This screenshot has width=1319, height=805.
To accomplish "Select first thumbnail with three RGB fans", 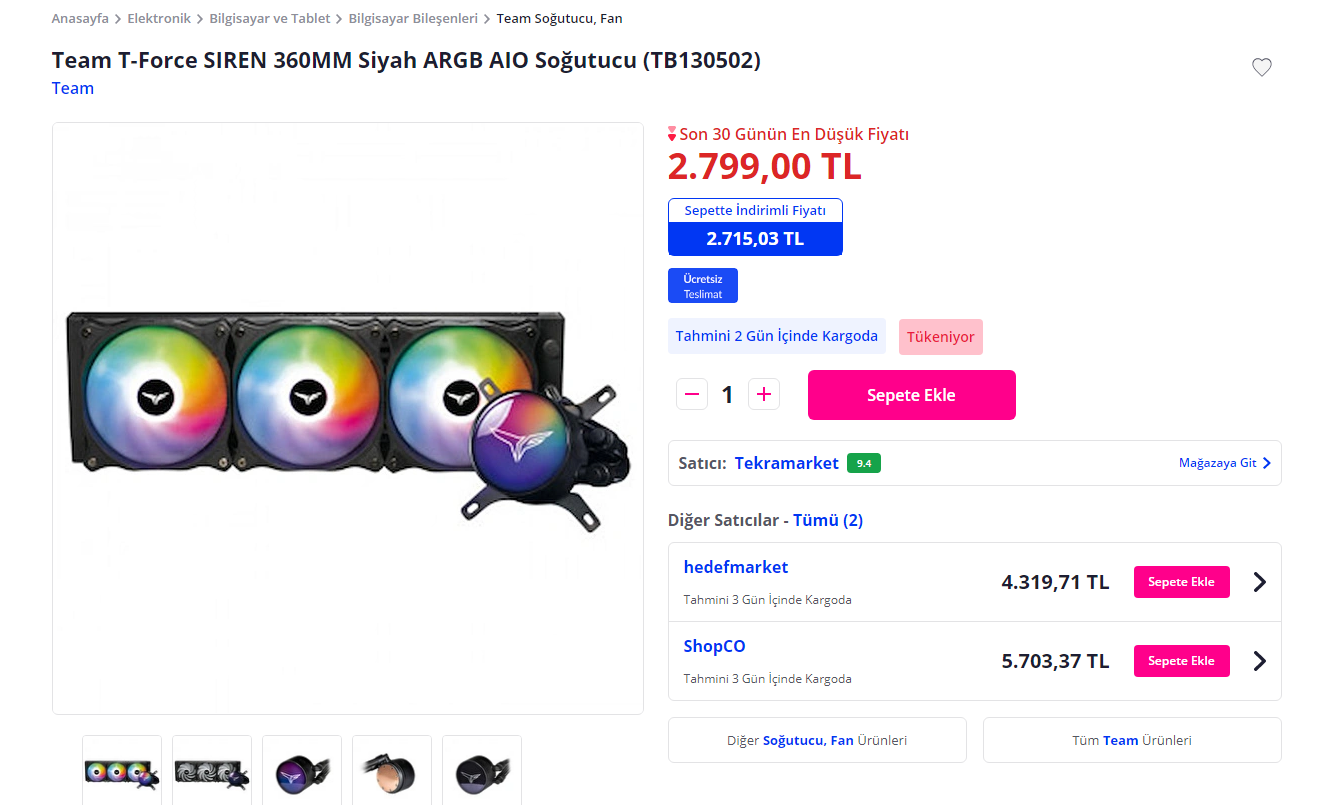I will [x=122, y=771].
